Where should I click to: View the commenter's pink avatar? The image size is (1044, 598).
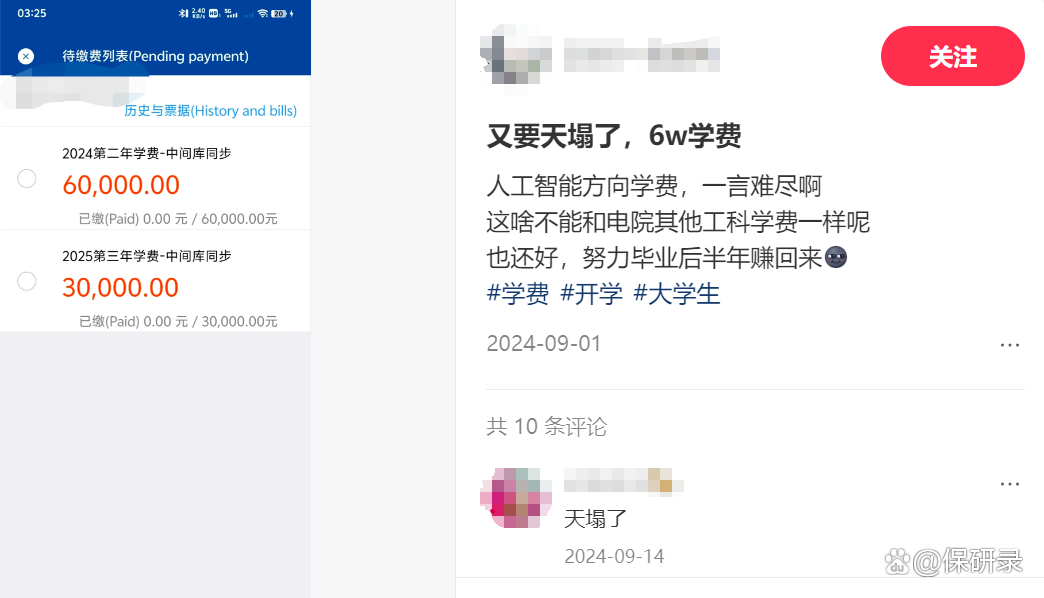point(516,498)
